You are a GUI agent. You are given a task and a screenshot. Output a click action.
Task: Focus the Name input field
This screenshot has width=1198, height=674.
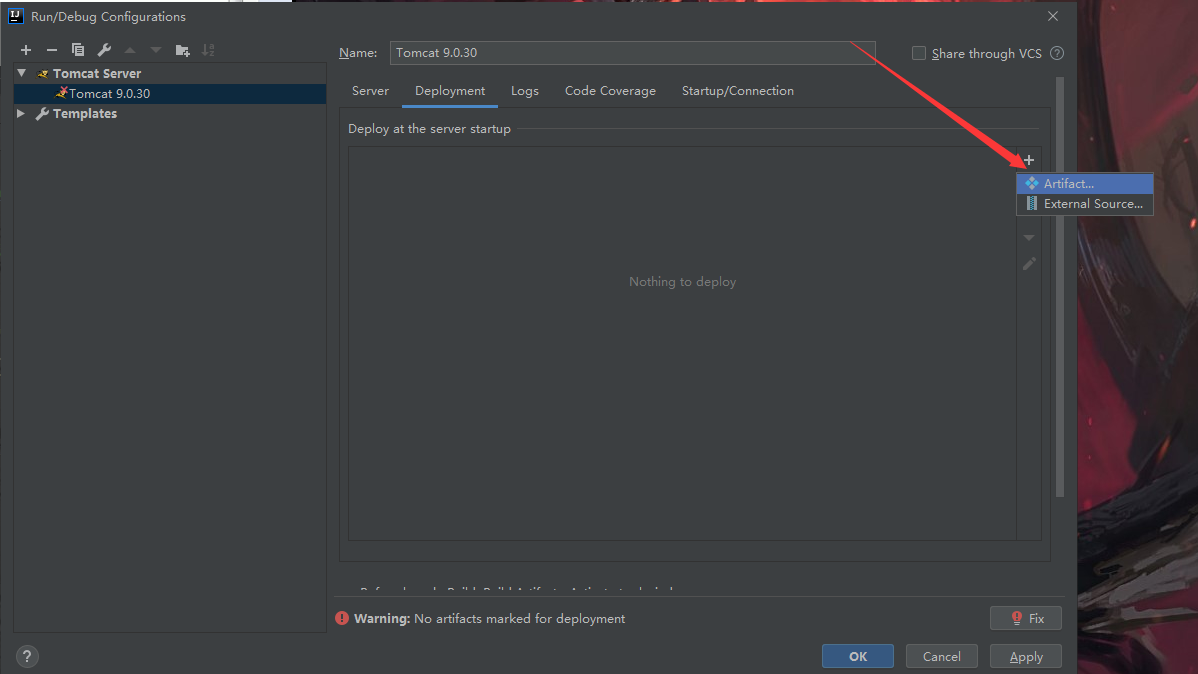click(x=633, y=53)
